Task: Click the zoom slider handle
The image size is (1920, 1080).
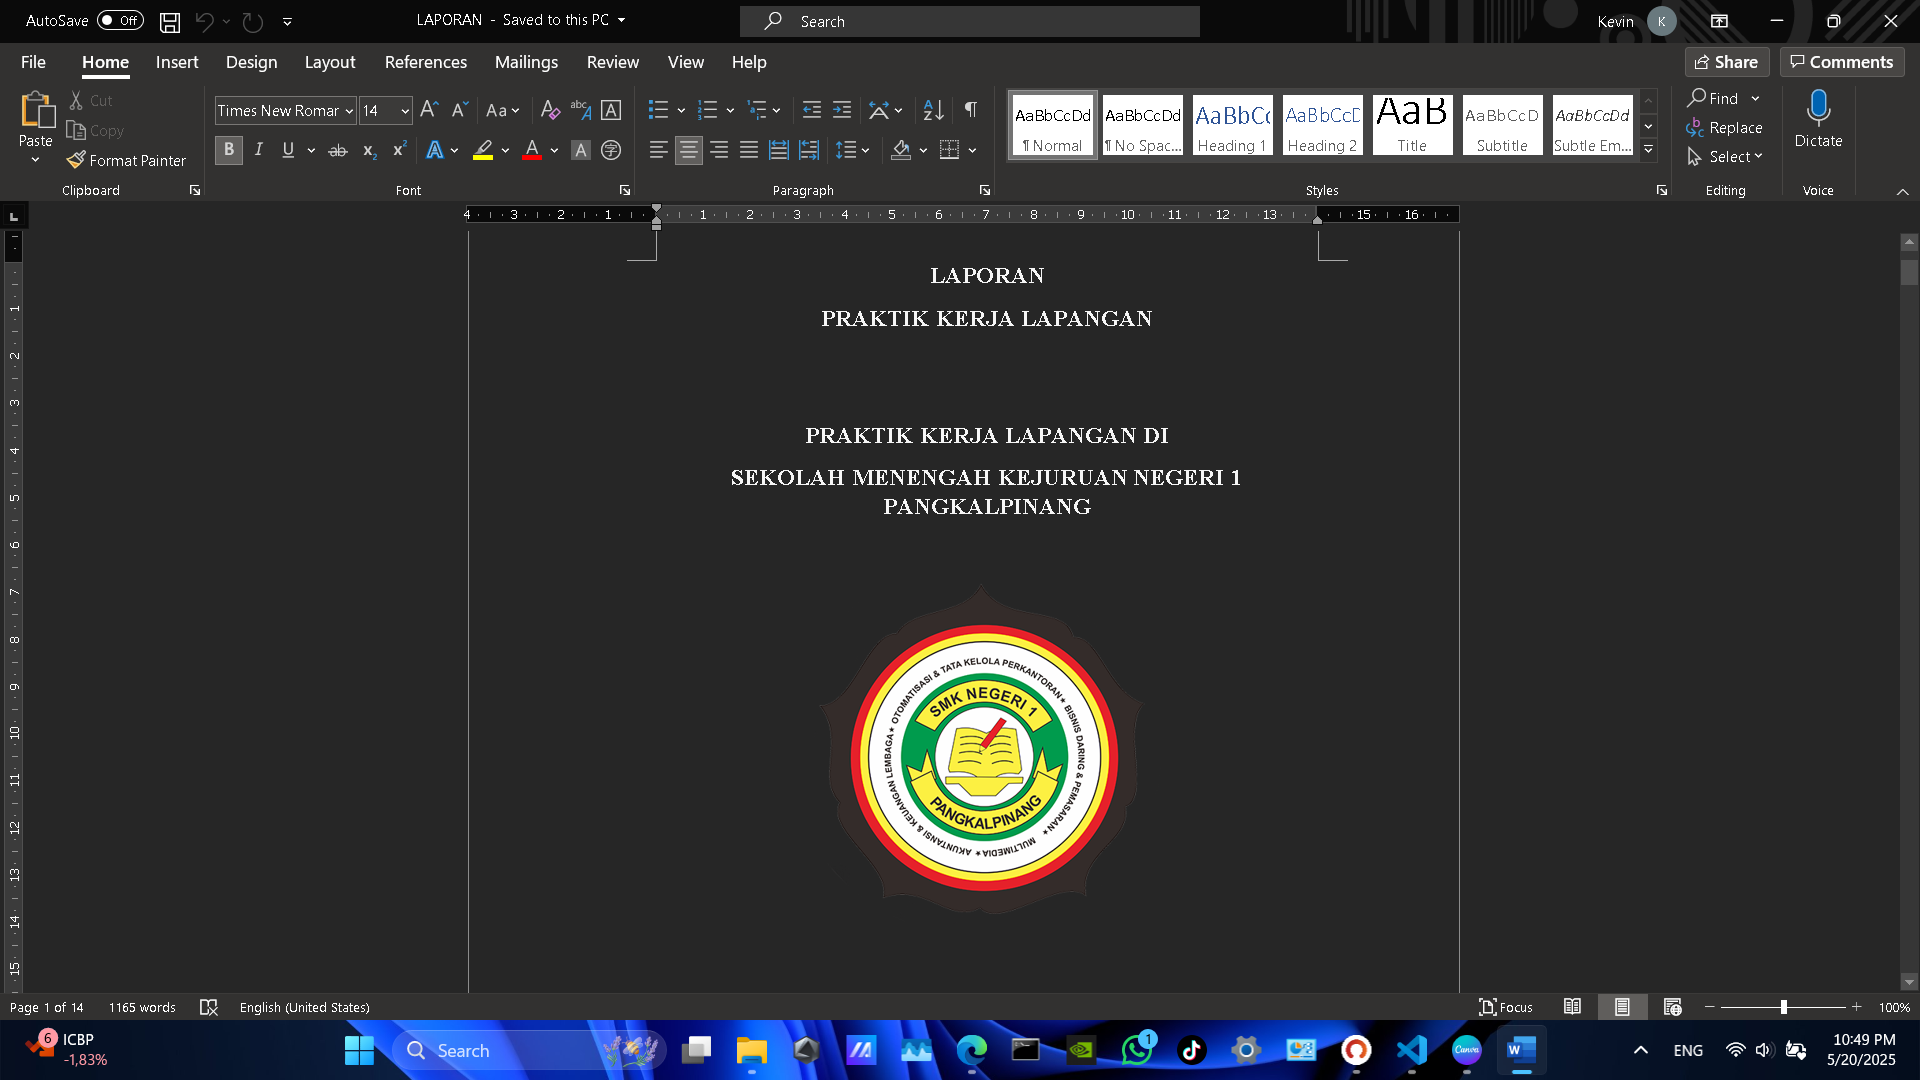Action: point(1783,1007)
